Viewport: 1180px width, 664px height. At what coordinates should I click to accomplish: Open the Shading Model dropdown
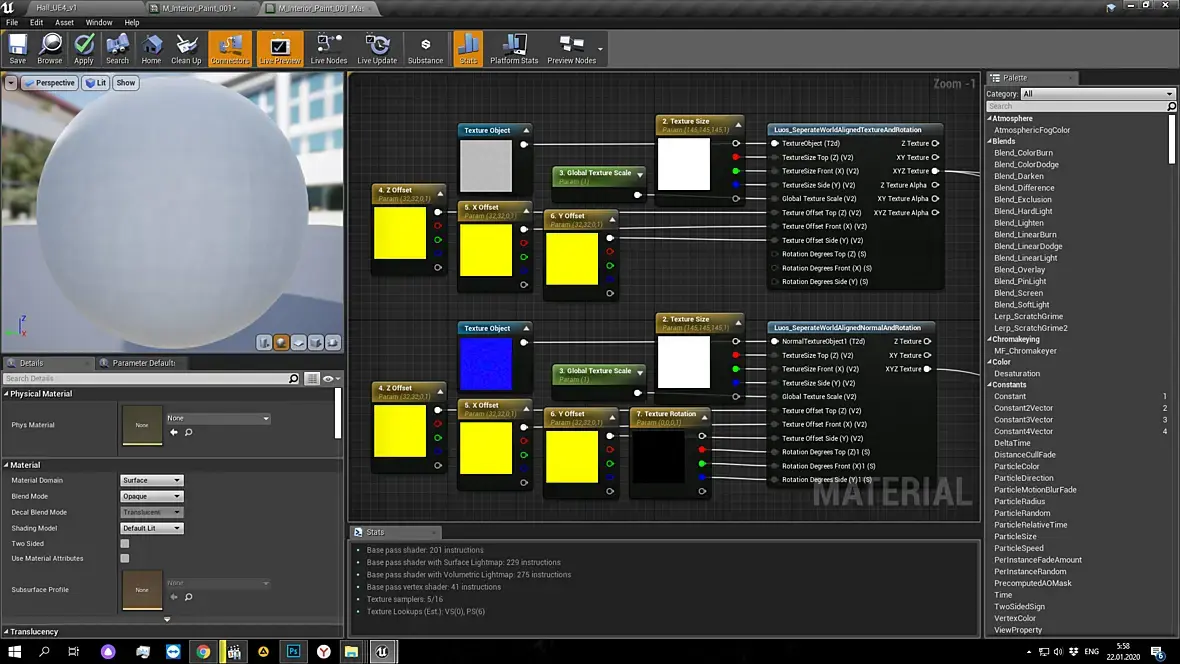152,528
